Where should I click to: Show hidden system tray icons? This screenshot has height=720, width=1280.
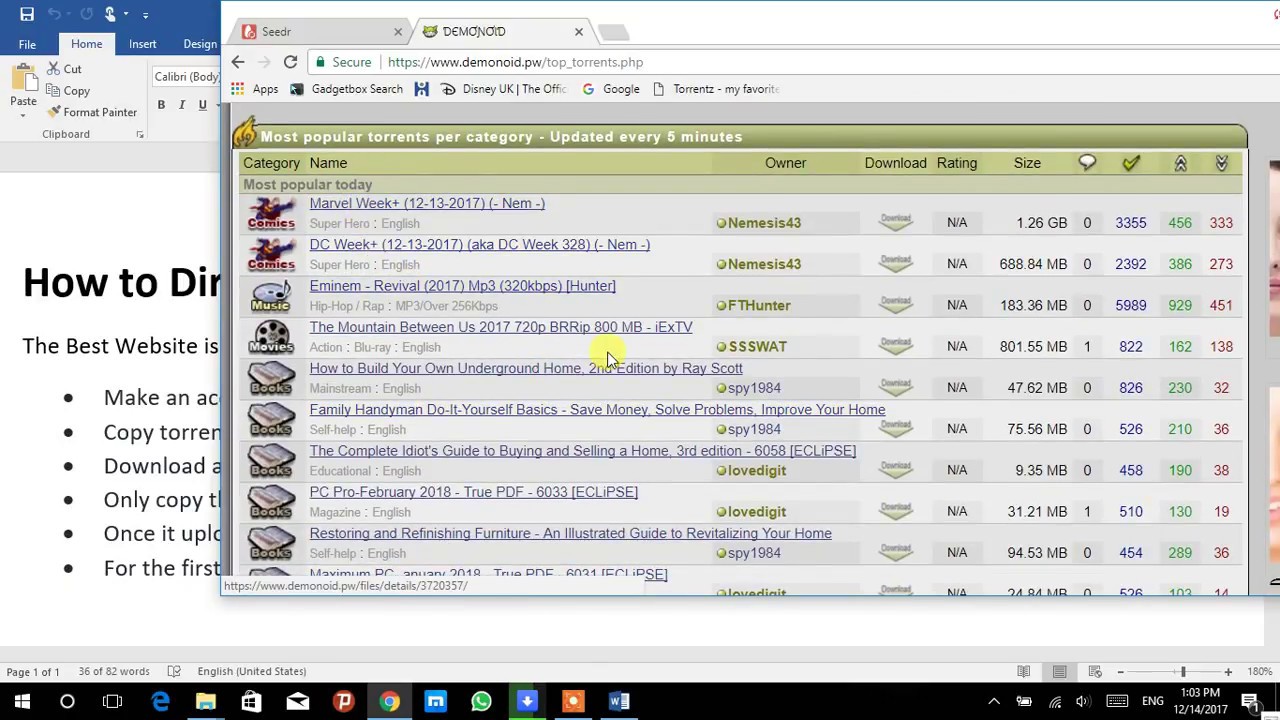[x=993, y=701]
